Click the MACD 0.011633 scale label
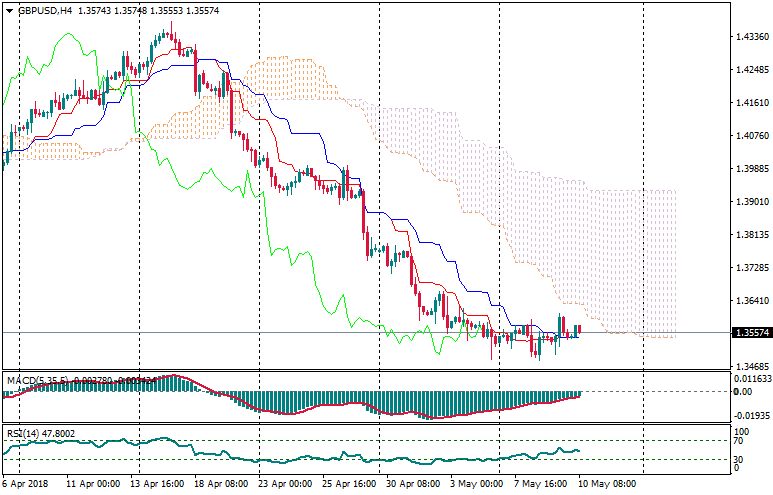The height and width of the screenshot is (495, 773). point(752,380)
